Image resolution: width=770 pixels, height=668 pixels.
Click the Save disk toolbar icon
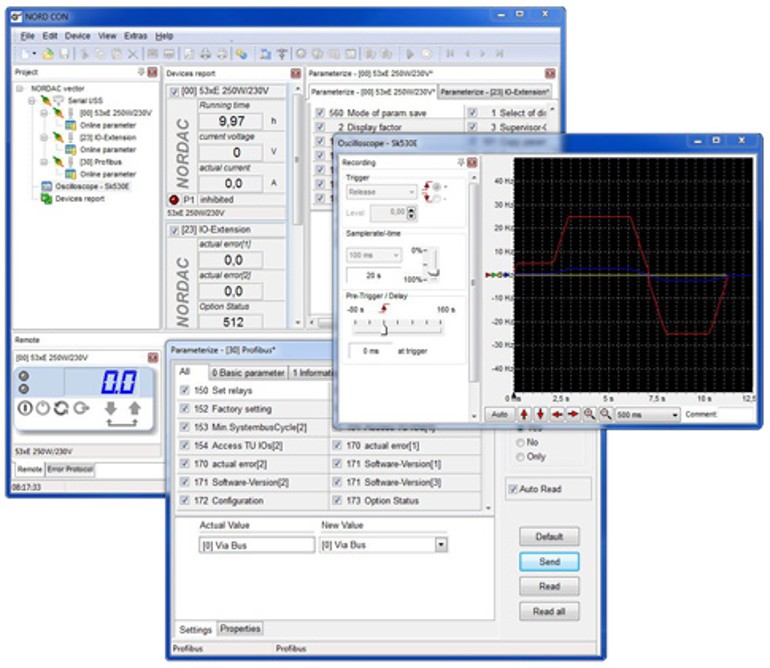click(64, 54)
